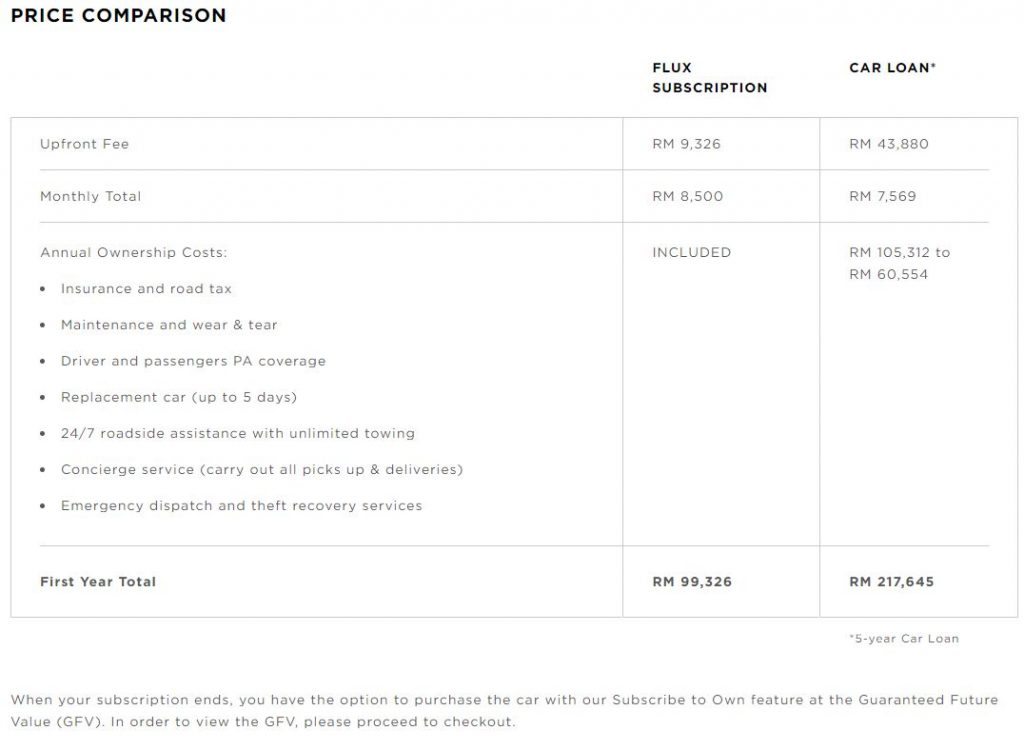The image size is (1024, 750).
Task: Click car loan monthly total RM 7,569
Action: (x=883, y=196)
